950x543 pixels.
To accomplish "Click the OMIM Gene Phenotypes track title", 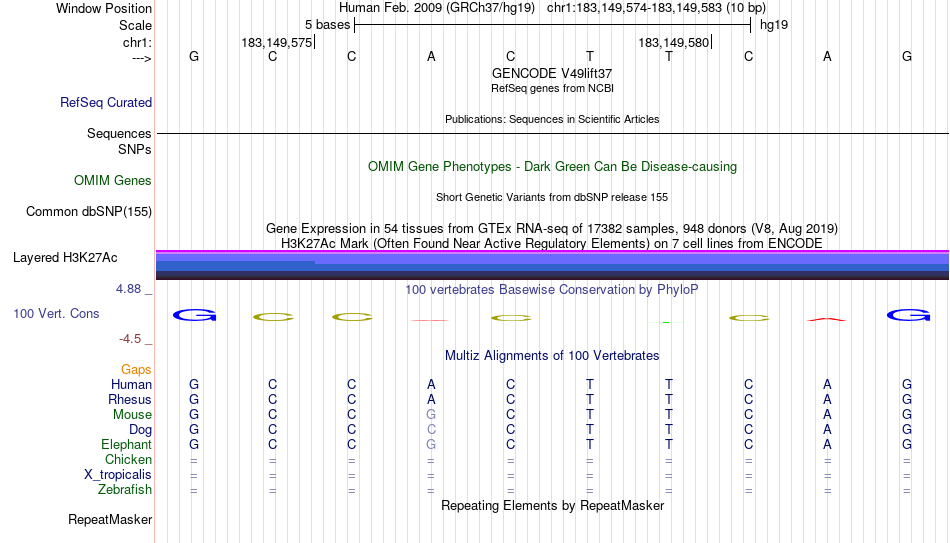I will click(x=553, y=167).
